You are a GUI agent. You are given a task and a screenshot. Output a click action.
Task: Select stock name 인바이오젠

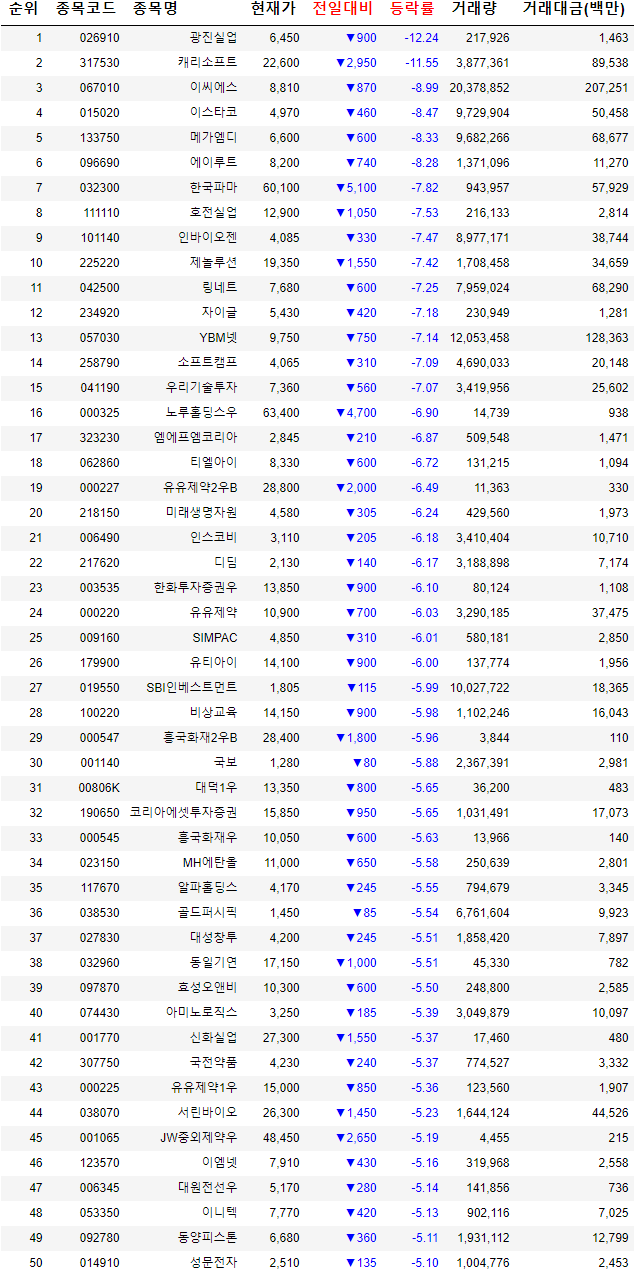pyautogui.click(x=207, y=238)
